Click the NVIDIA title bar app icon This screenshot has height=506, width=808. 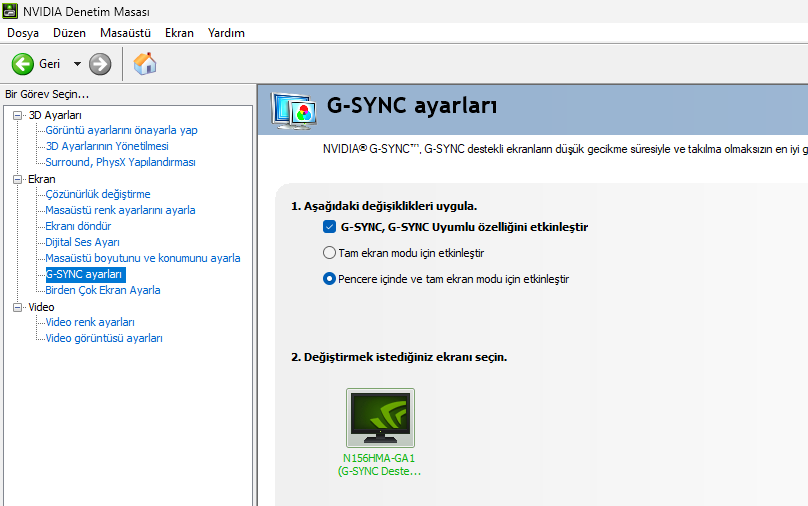(10, 11)
